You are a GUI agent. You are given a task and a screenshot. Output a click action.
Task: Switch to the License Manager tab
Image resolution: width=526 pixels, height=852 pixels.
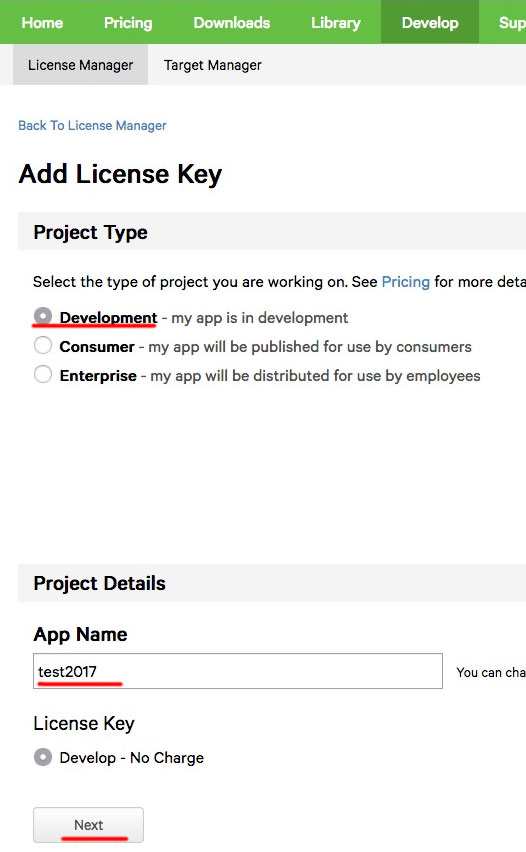(x=80, y=65)
